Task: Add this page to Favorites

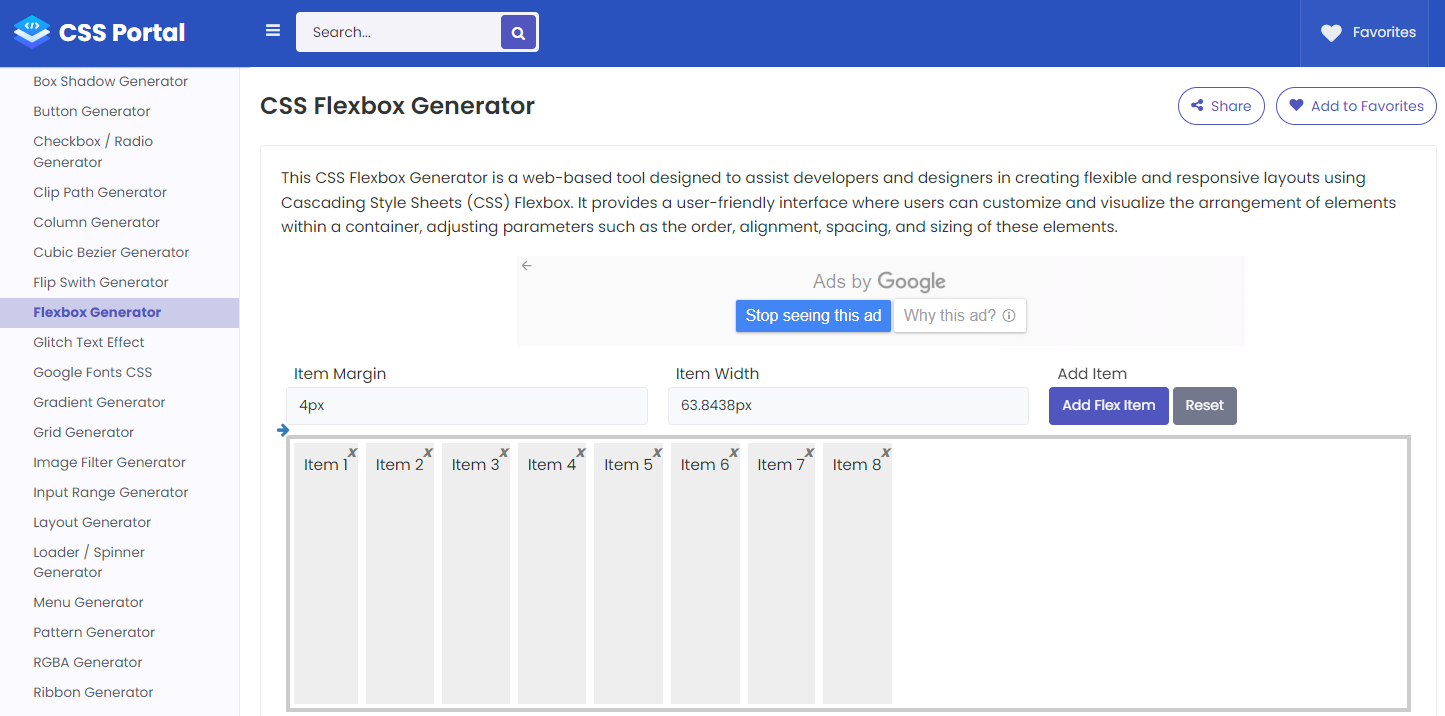Action: (1356, 106)
